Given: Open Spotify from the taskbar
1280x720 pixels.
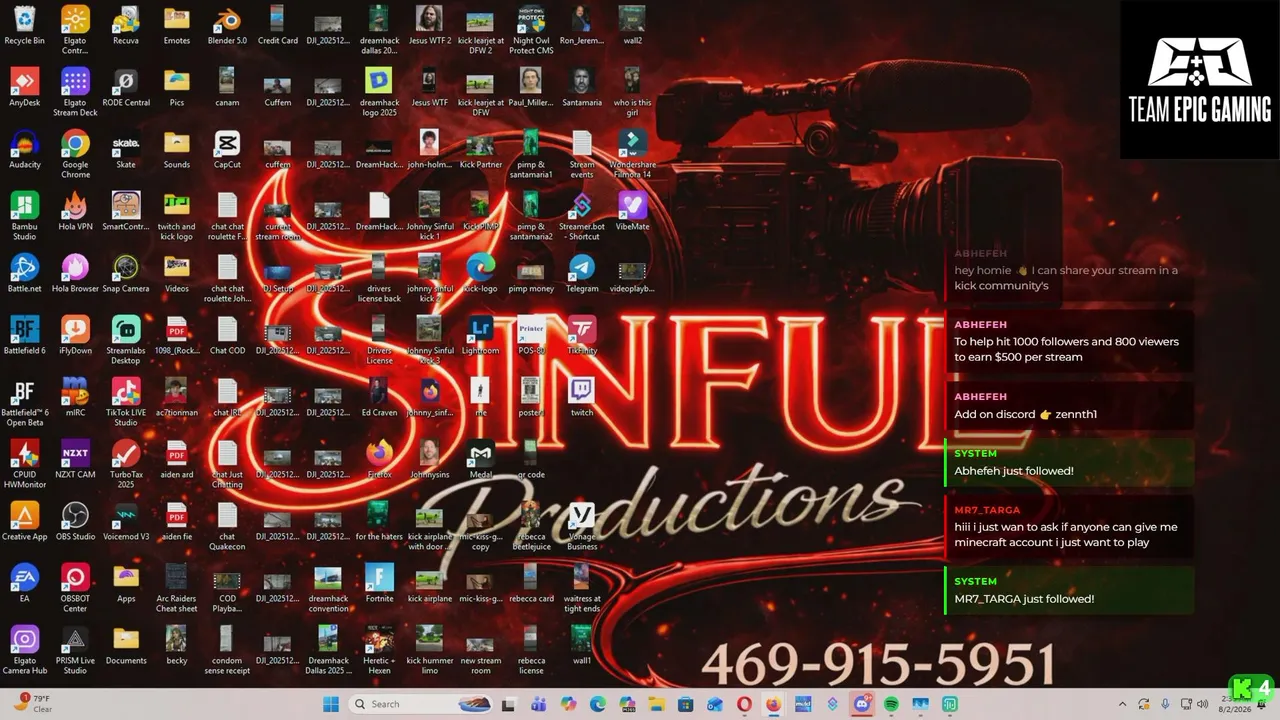Looking at the screenshot, I should click(890, 704).
